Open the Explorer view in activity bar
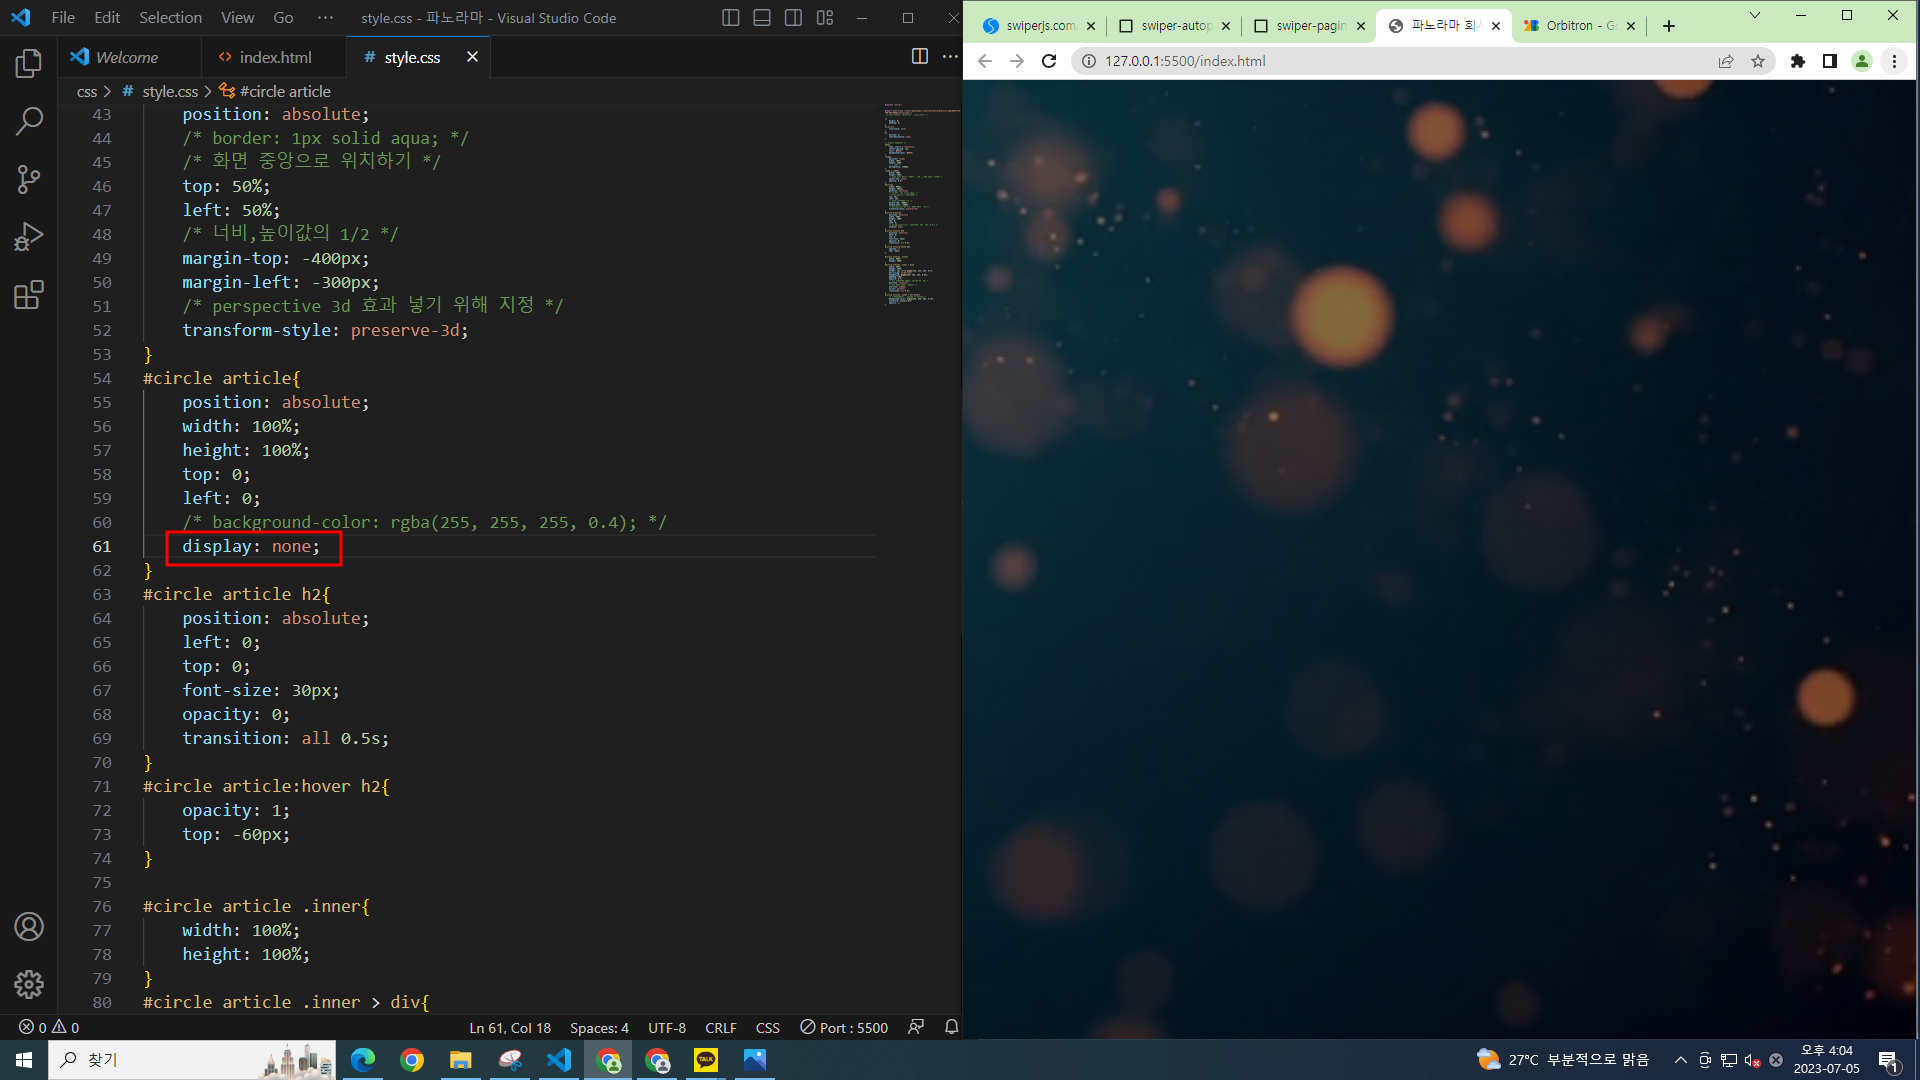Image resolution: width=1920 pixels, height=1080 pixels. click(x=29, y=64)
